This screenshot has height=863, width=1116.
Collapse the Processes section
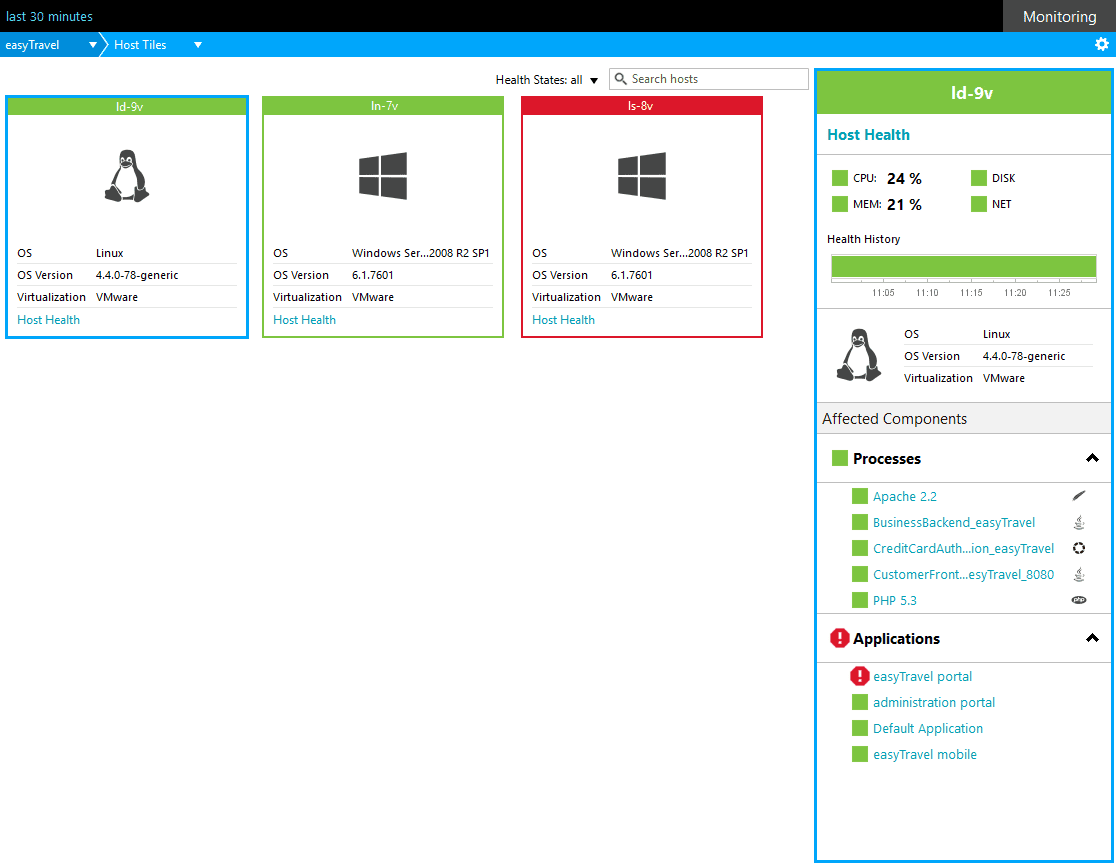tap(1092, 458)
